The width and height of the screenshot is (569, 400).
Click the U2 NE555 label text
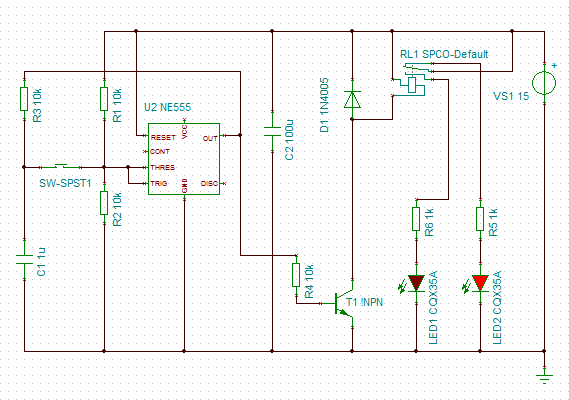coord(167,107)
